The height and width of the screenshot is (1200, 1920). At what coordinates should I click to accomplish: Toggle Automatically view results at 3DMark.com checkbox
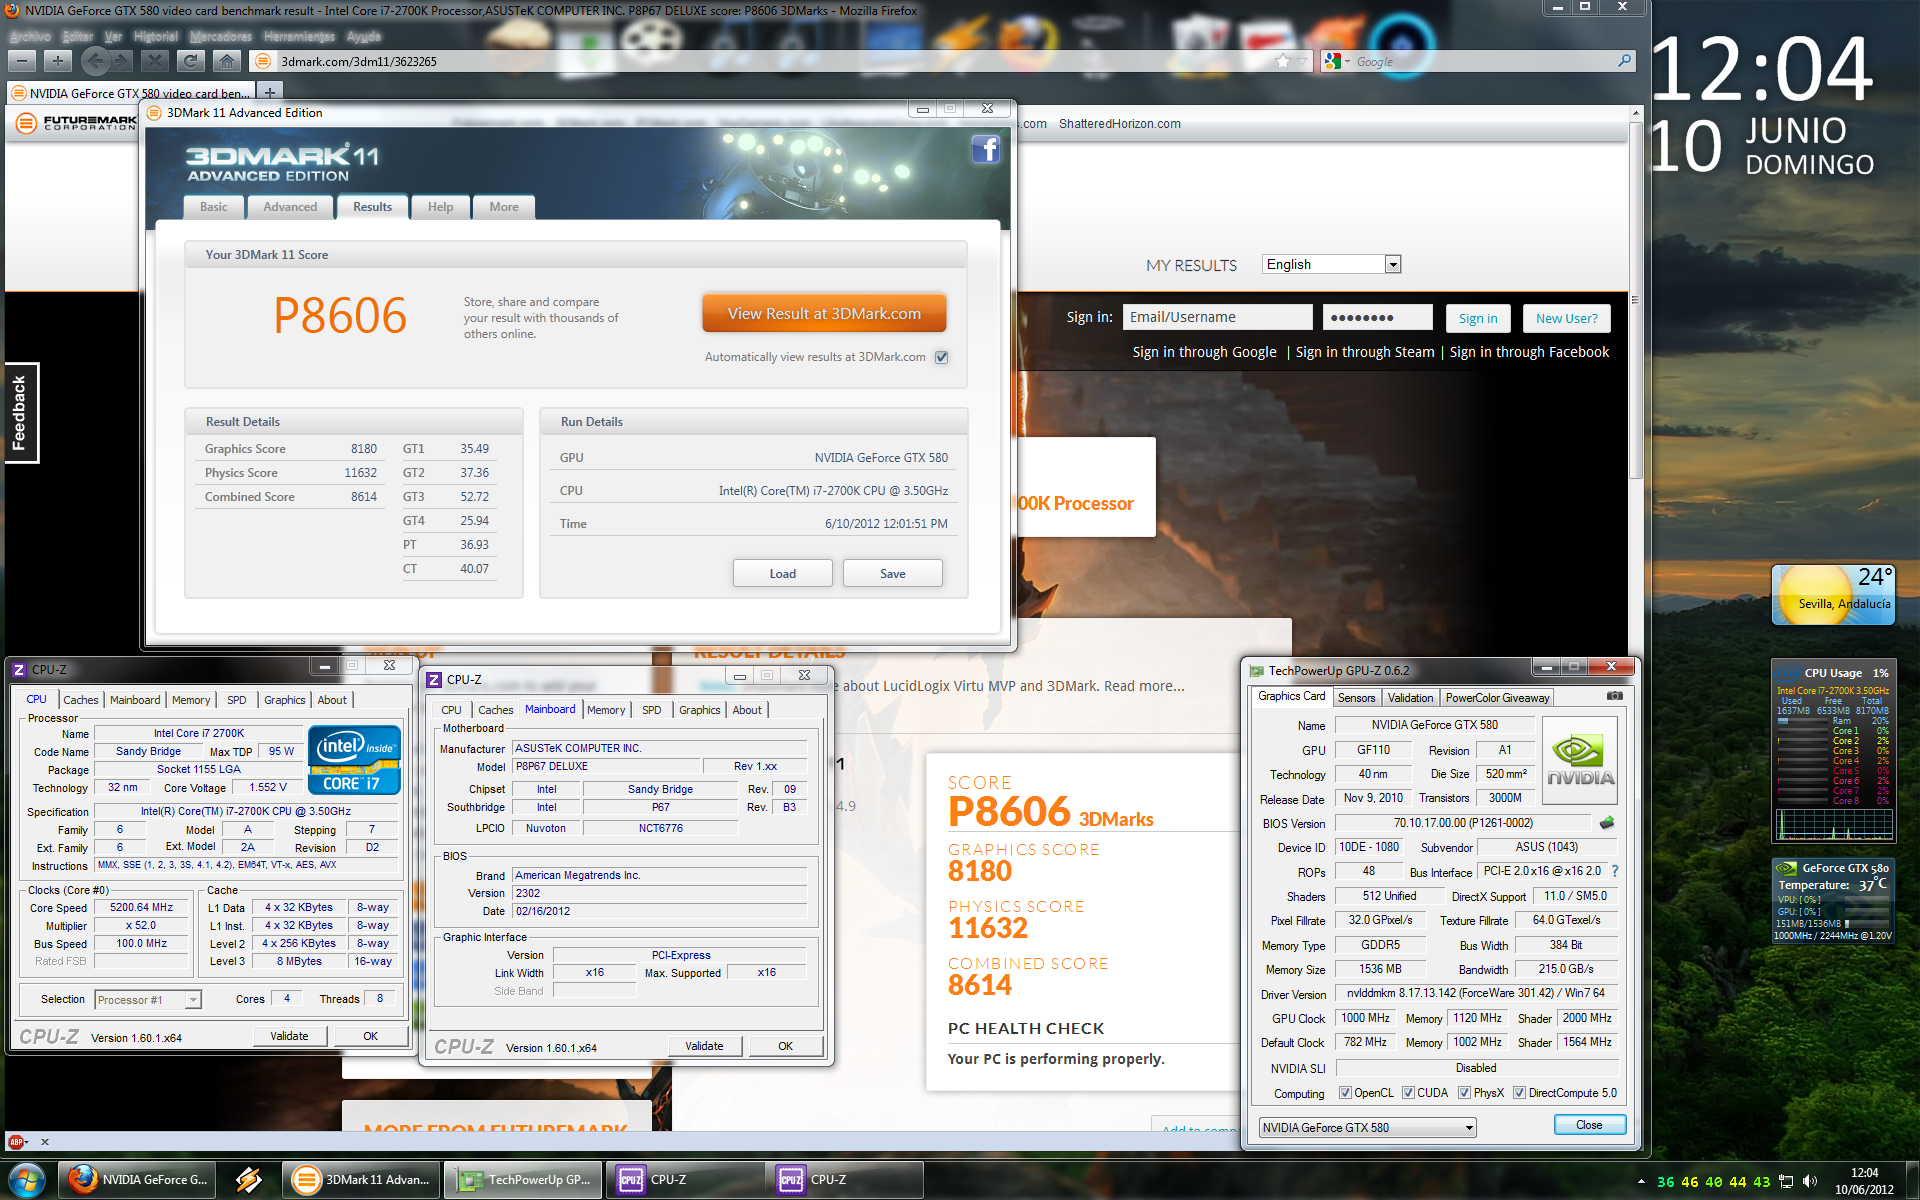[941, 357]
